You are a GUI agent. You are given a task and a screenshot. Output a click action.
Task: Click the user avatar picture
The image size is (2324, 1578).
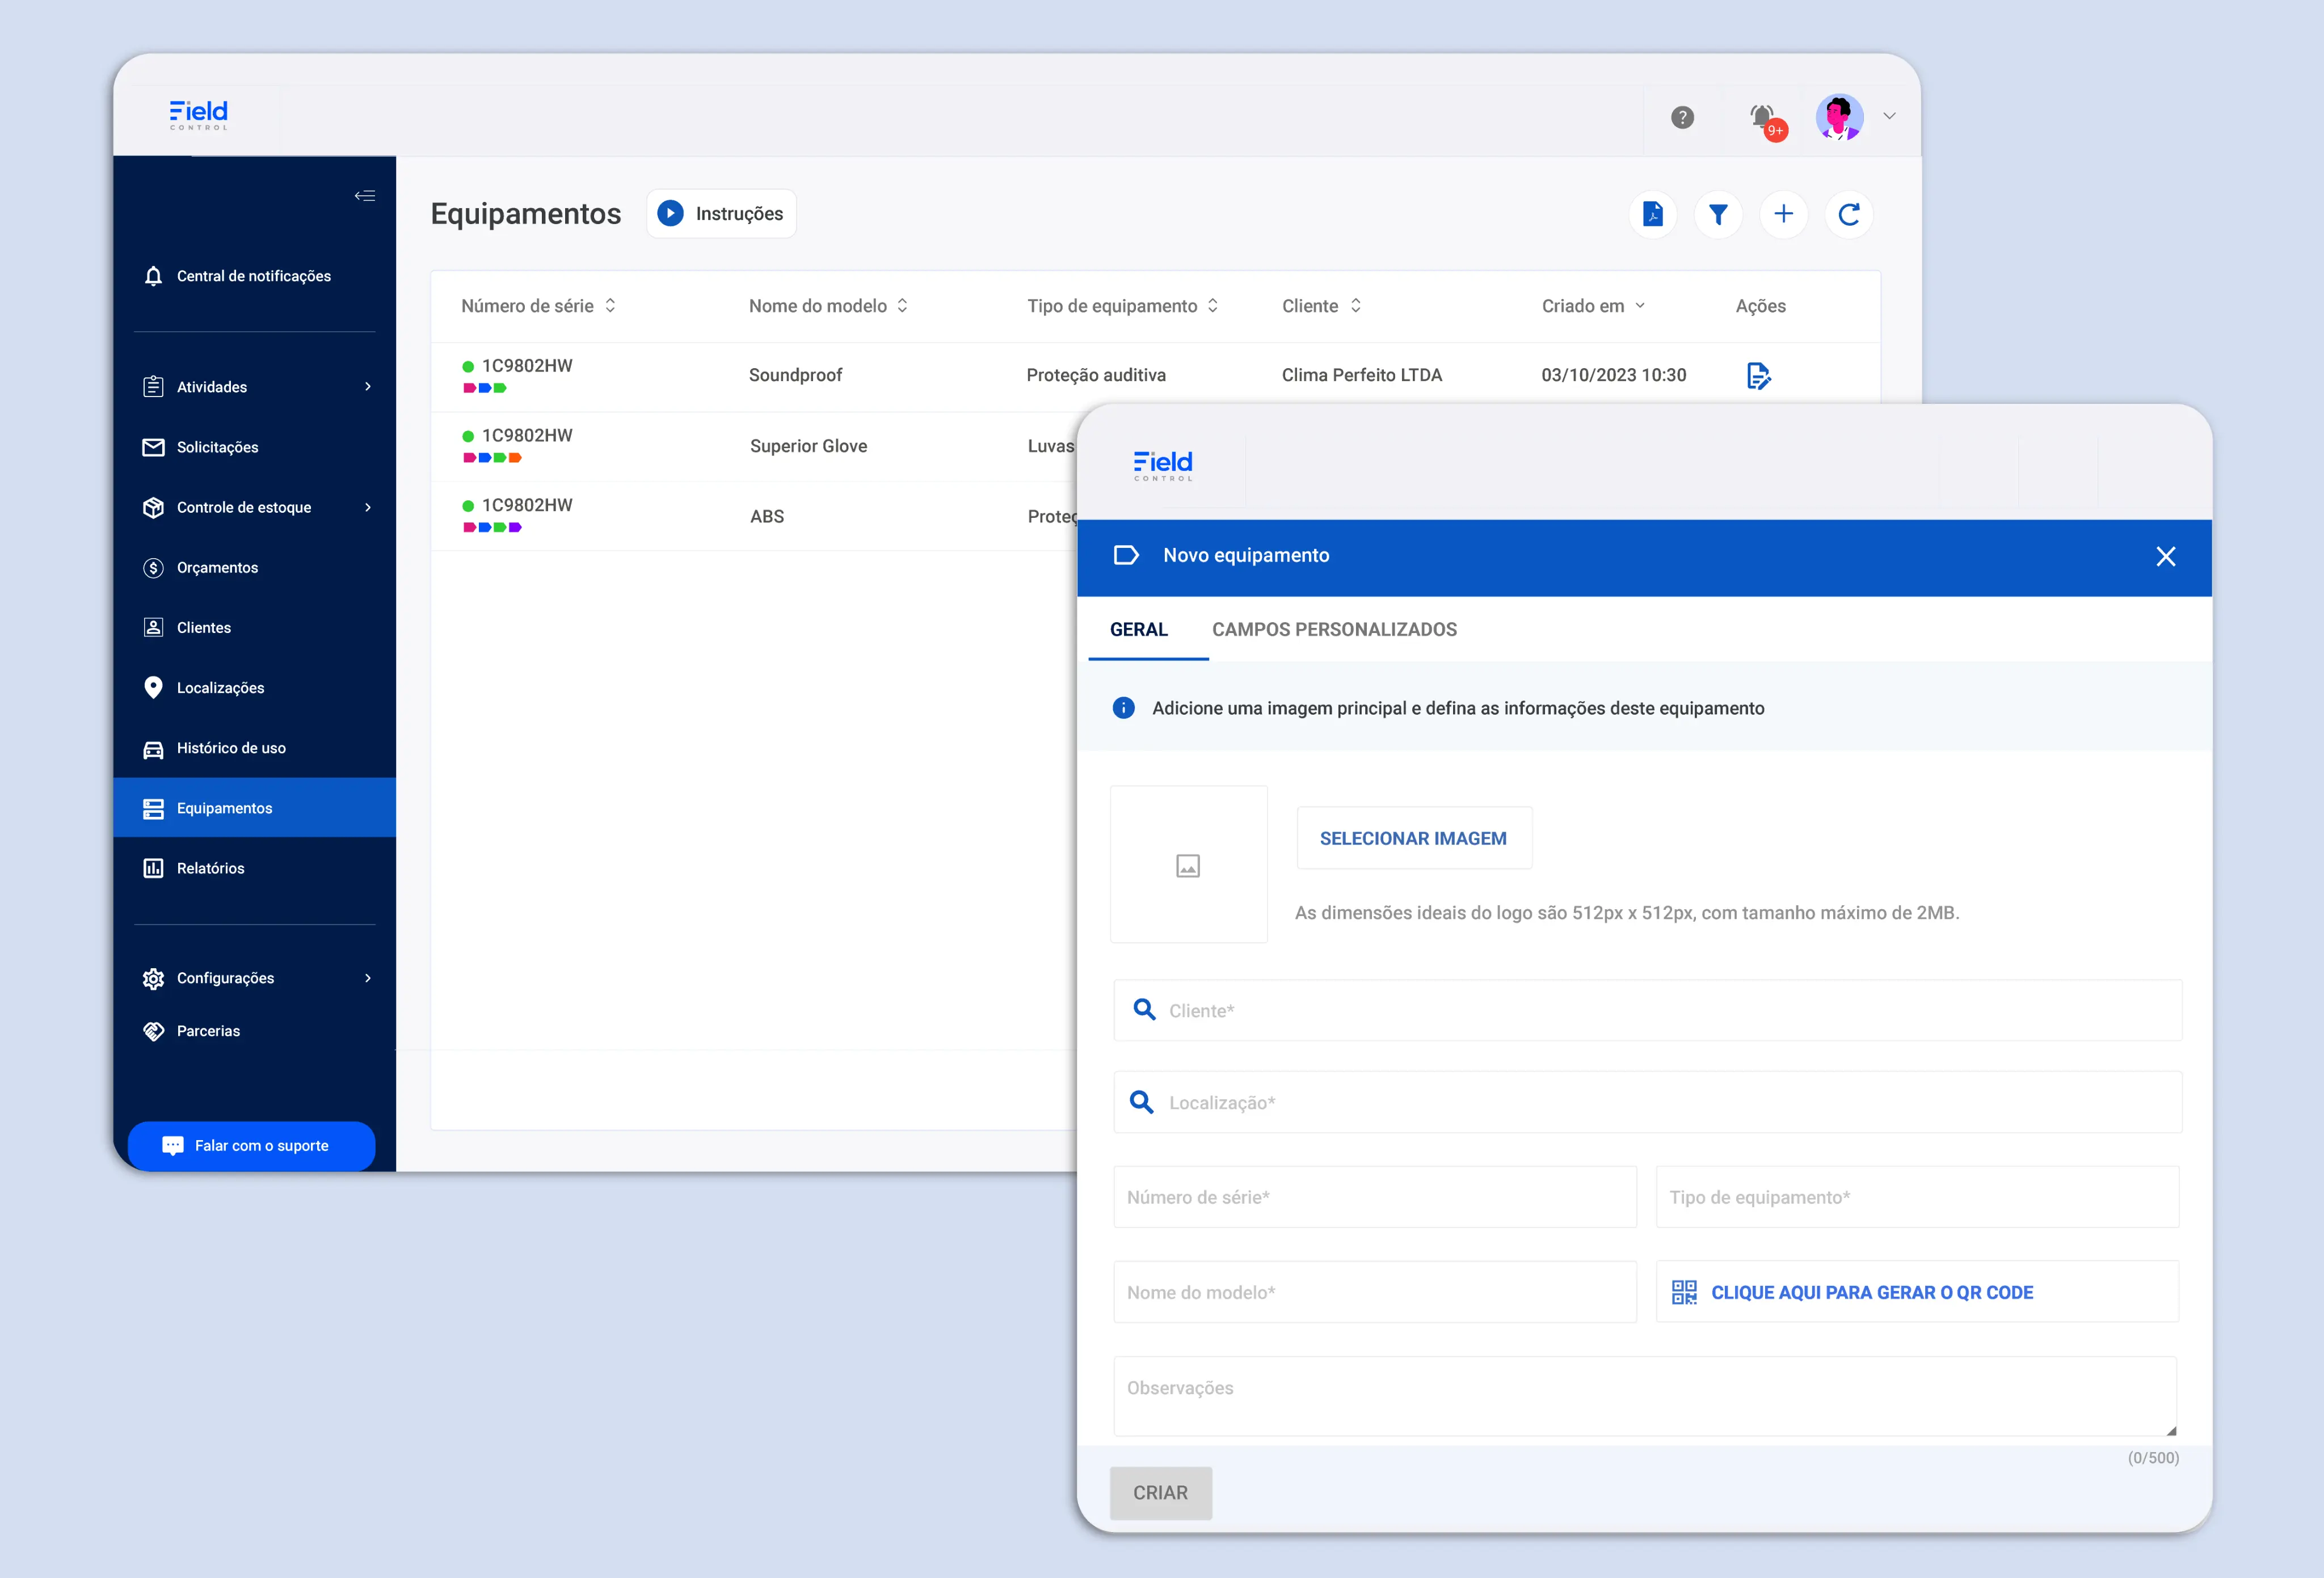point(1839,117)
